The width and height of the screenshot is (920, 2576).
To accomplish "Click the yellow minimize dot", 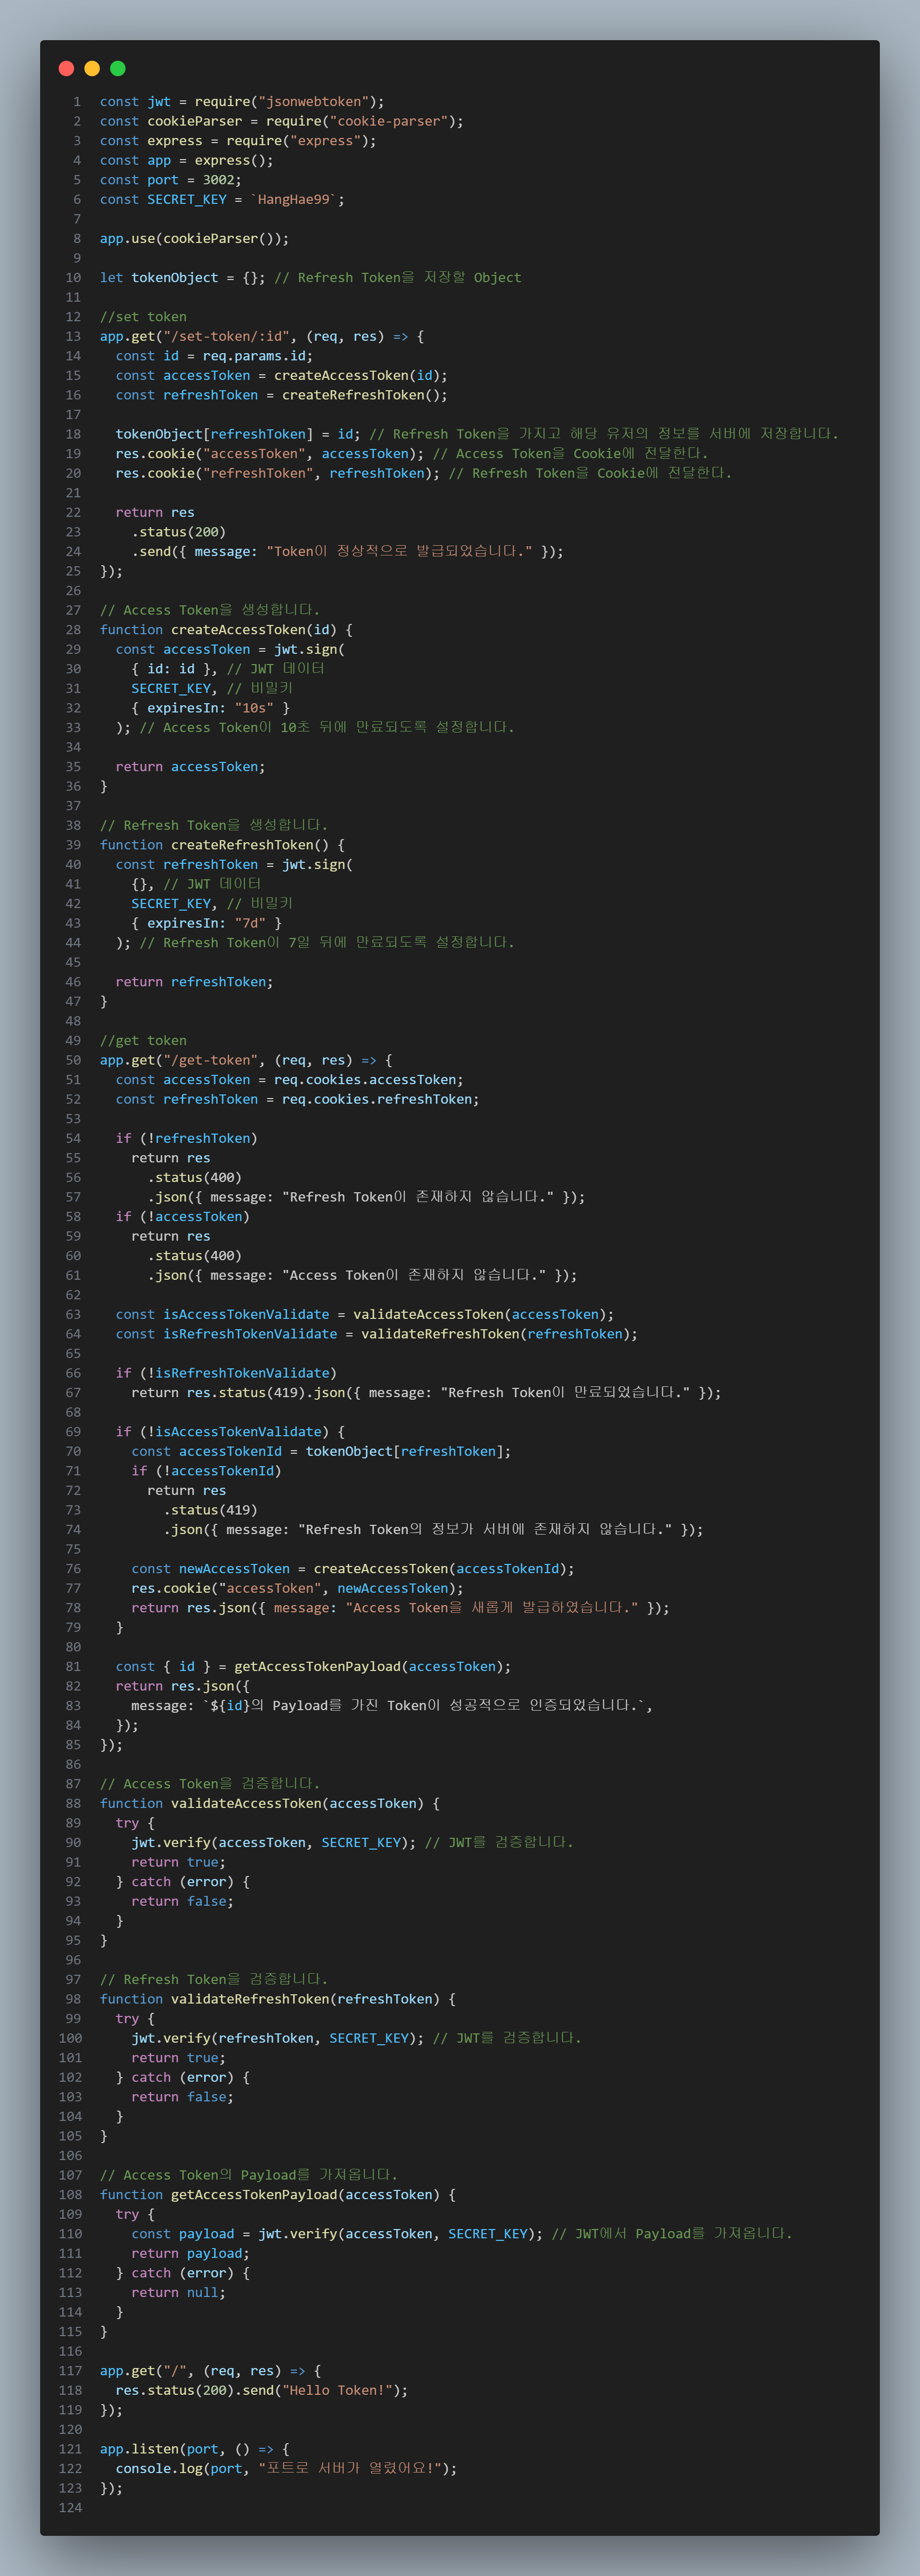I will (x=92, y=68).
